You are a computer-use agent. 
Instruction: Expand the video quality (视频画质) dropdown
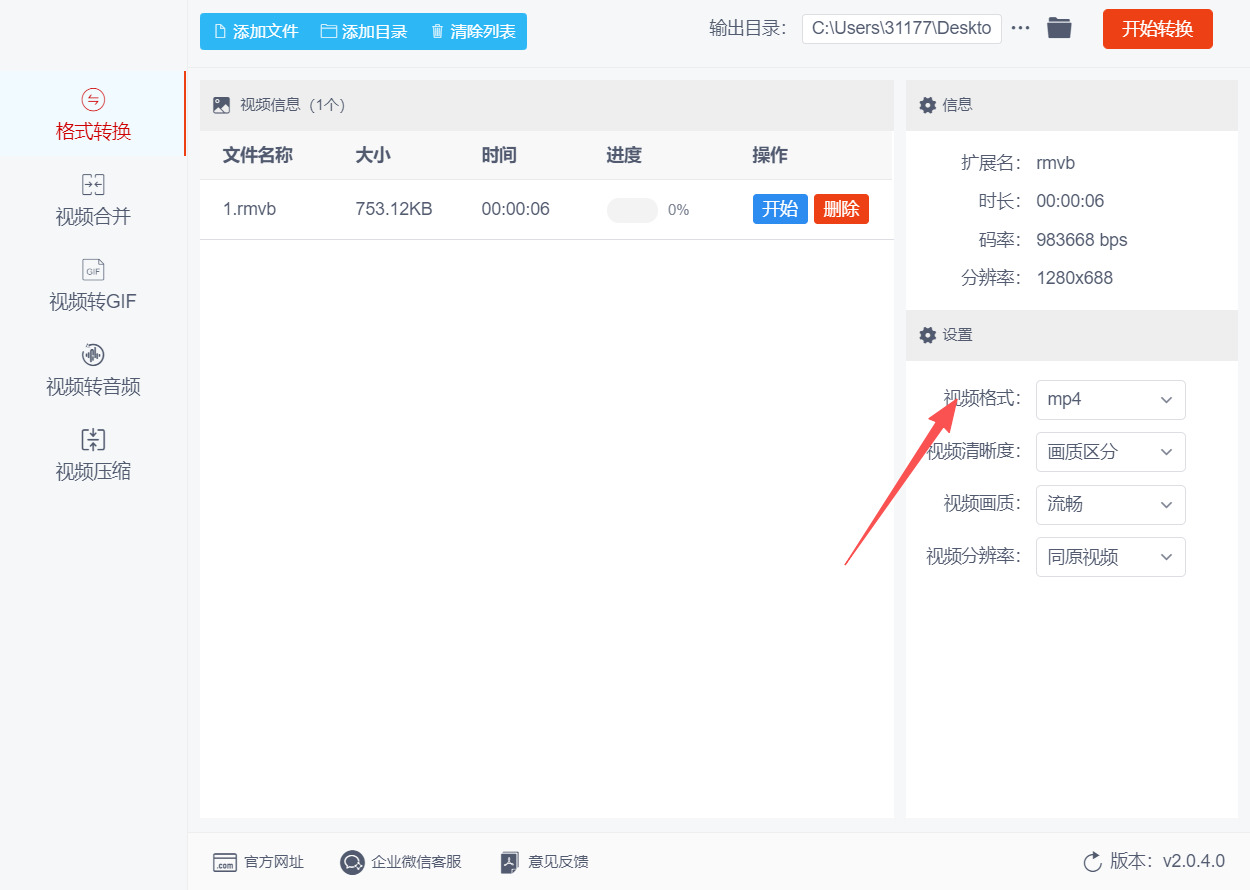pos(1110,505)
